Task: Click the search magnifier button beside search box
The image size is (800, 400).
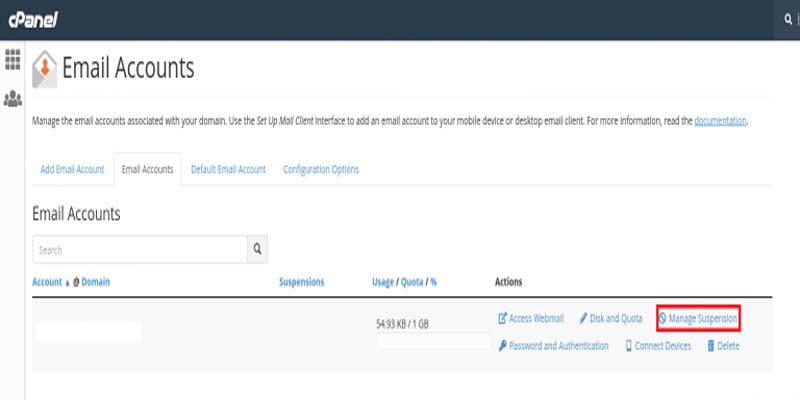Action: click(257, 249)
